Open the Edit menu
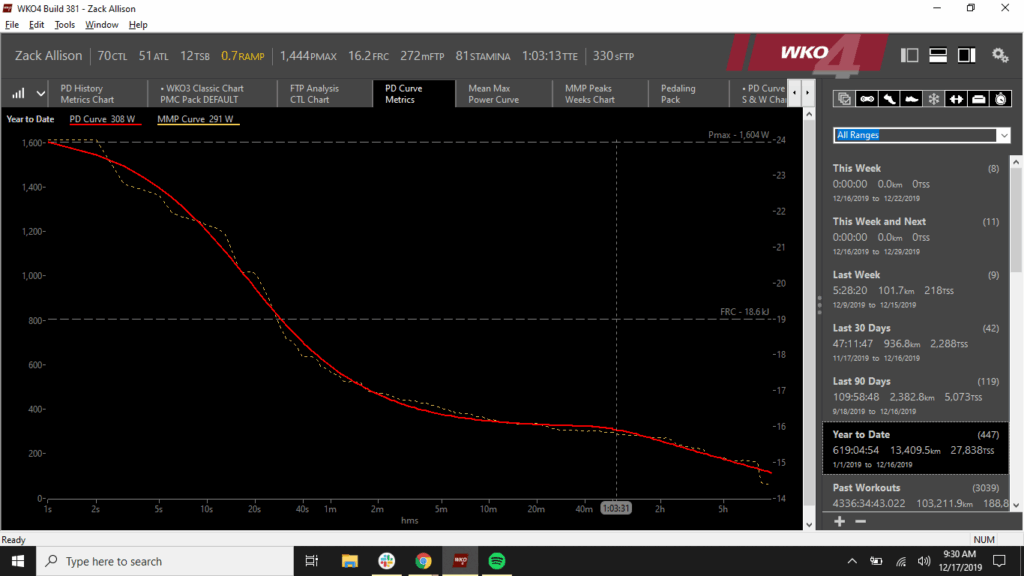 pos(37,25)
